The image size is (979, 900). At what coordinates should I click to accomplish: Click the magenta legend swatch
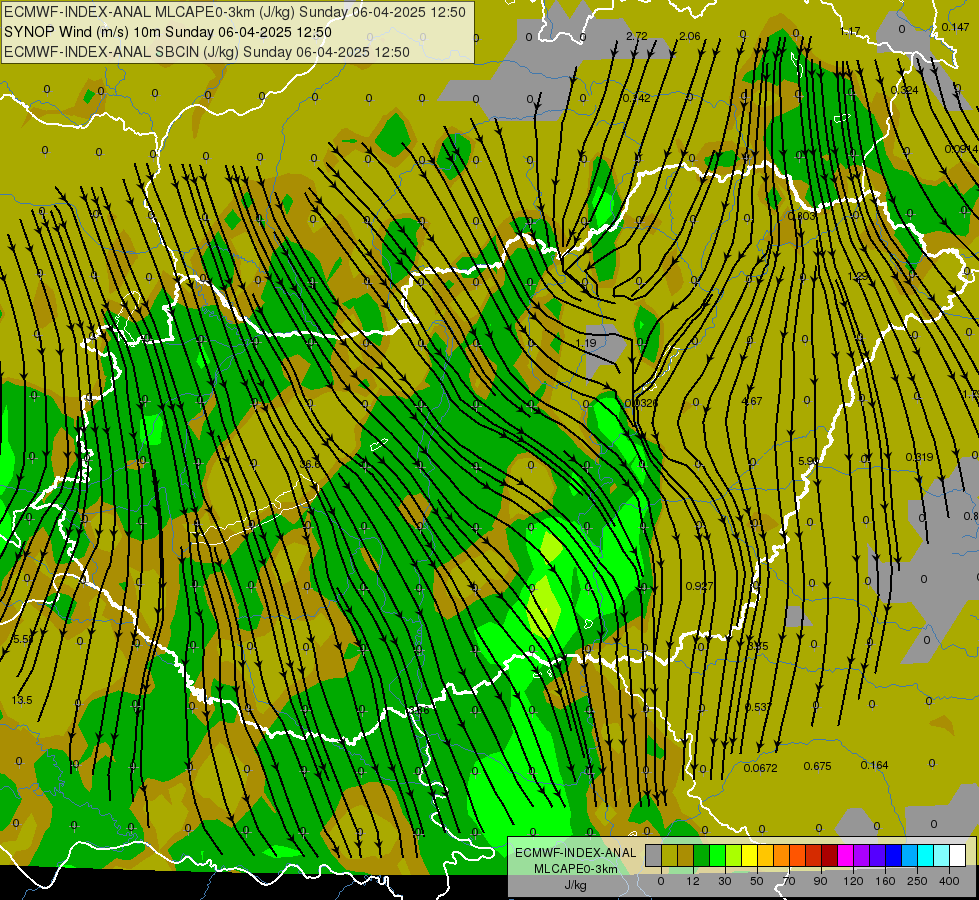click(845, 856)
